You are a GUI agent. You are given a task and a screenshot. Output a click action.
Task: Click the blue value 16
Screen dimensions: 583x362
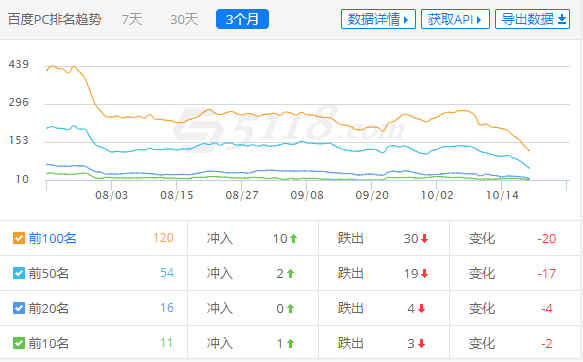pos(167,308)
